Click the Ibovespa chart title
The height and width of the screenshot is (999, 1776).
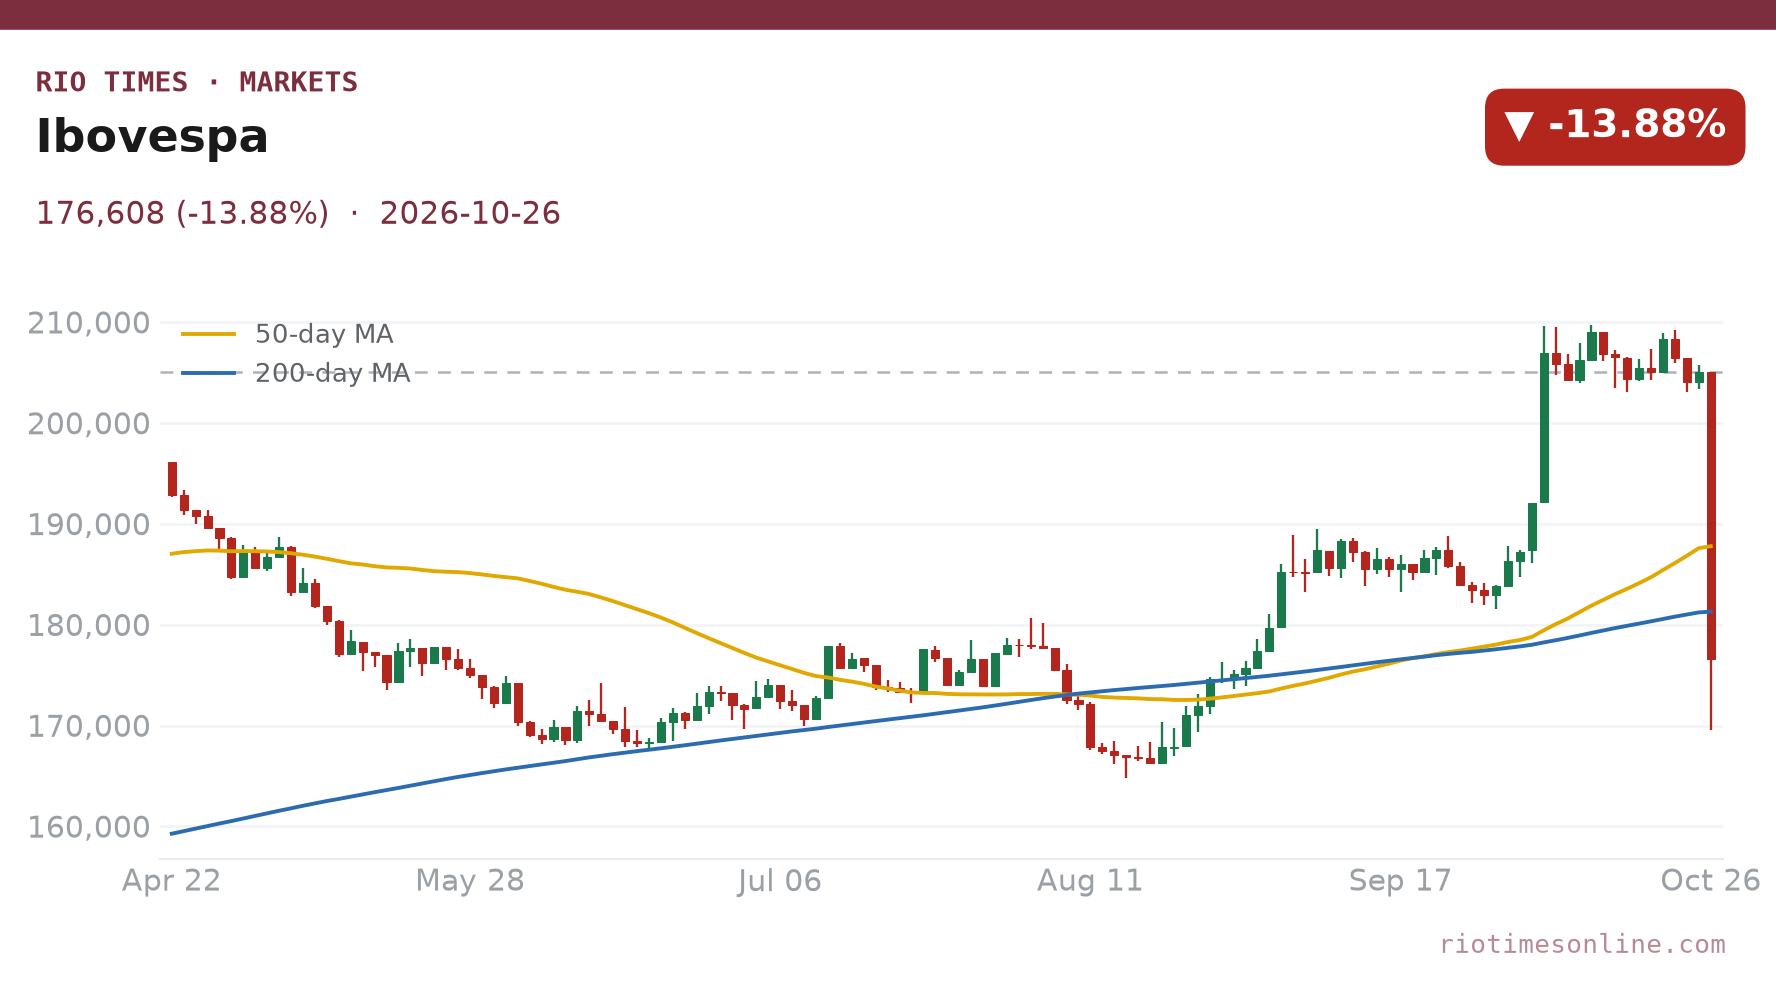152,137
